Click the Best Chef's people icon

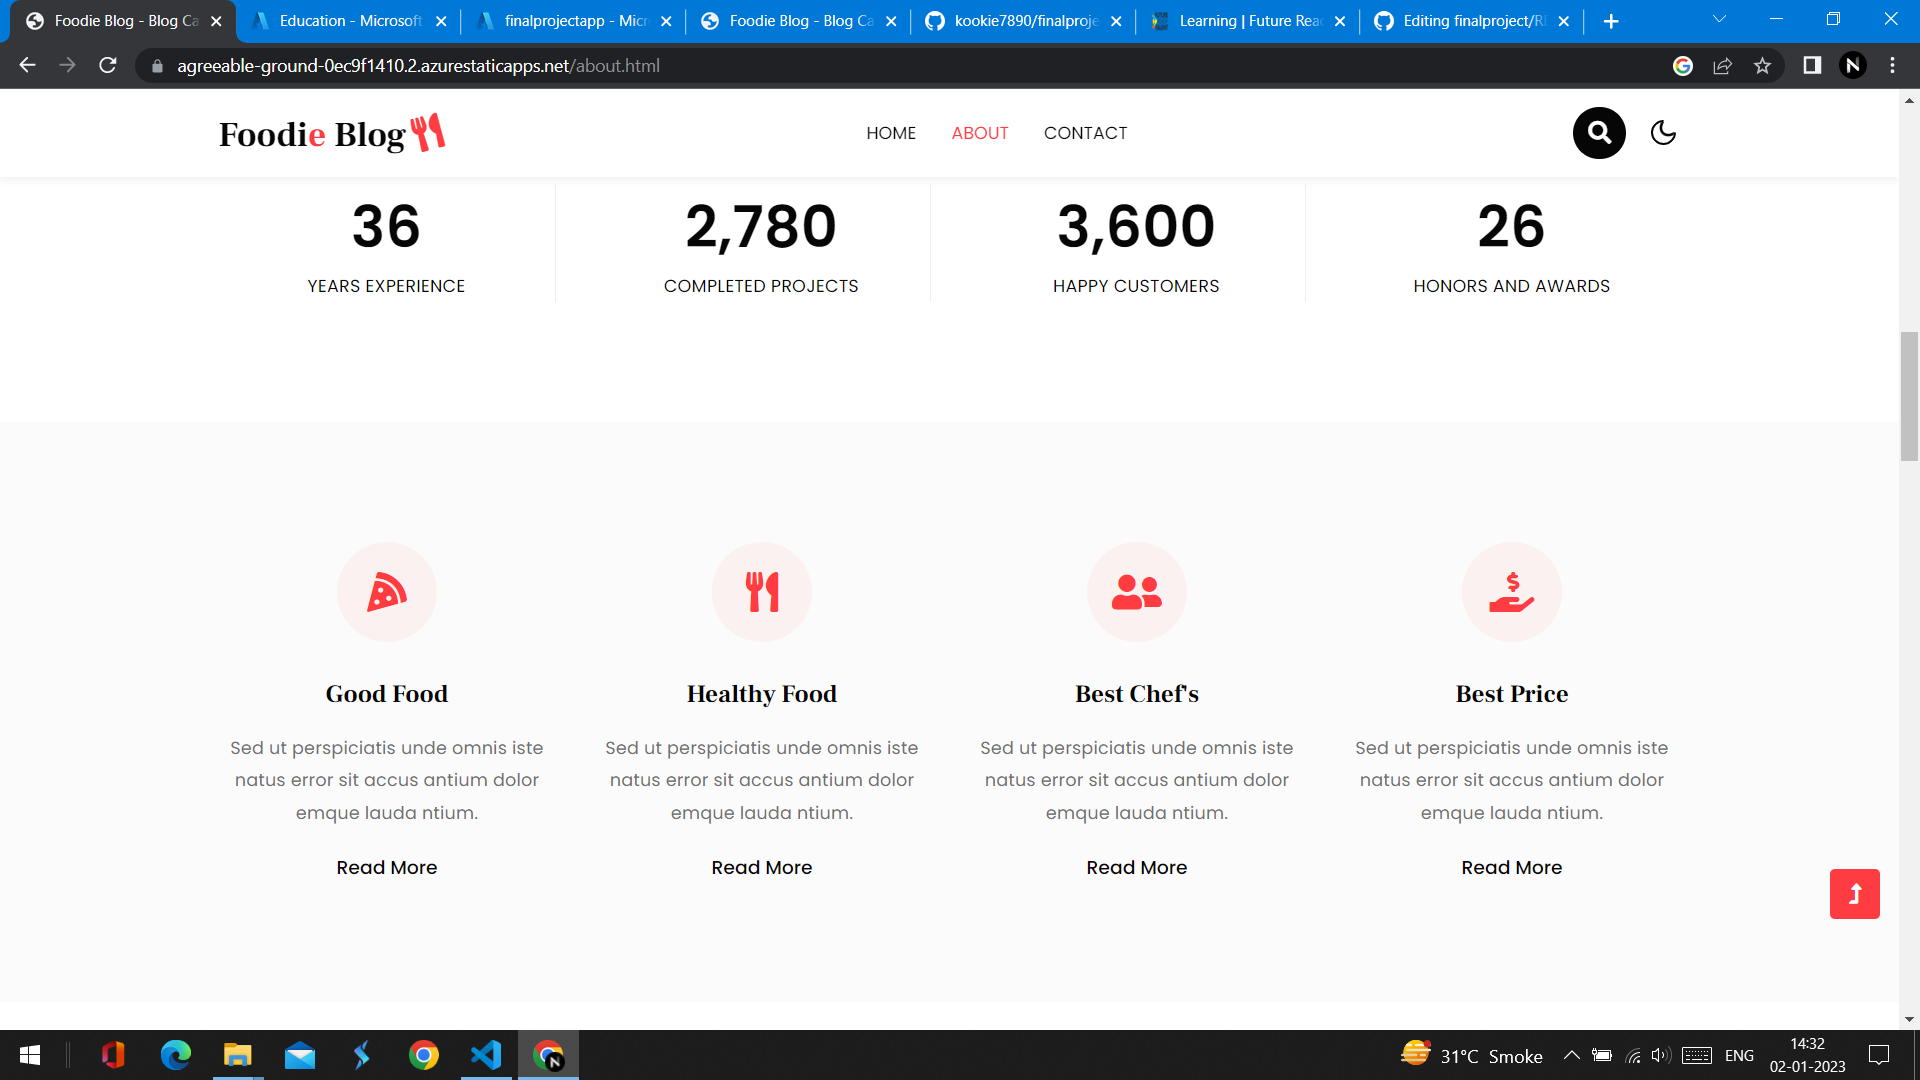click(1137, 592)
